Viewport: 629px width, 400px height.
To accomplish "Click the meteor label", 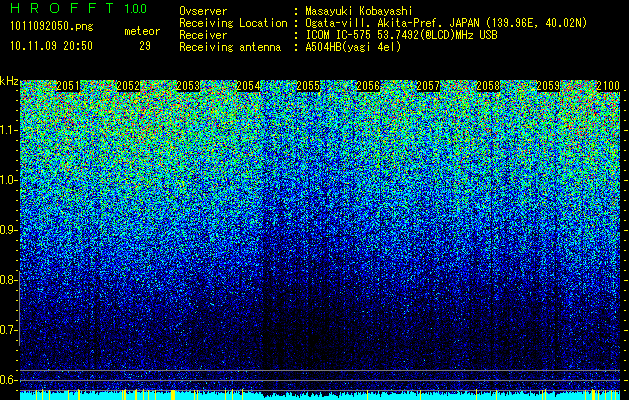I will 142,31.
